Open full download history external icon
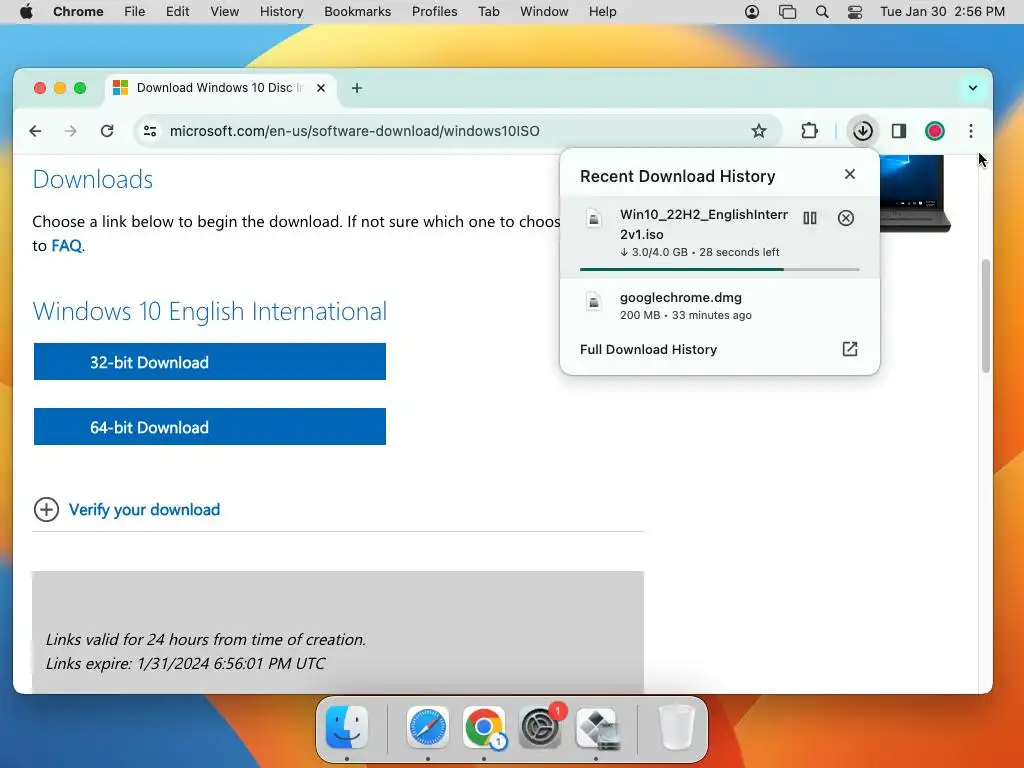 pos(850,349)
